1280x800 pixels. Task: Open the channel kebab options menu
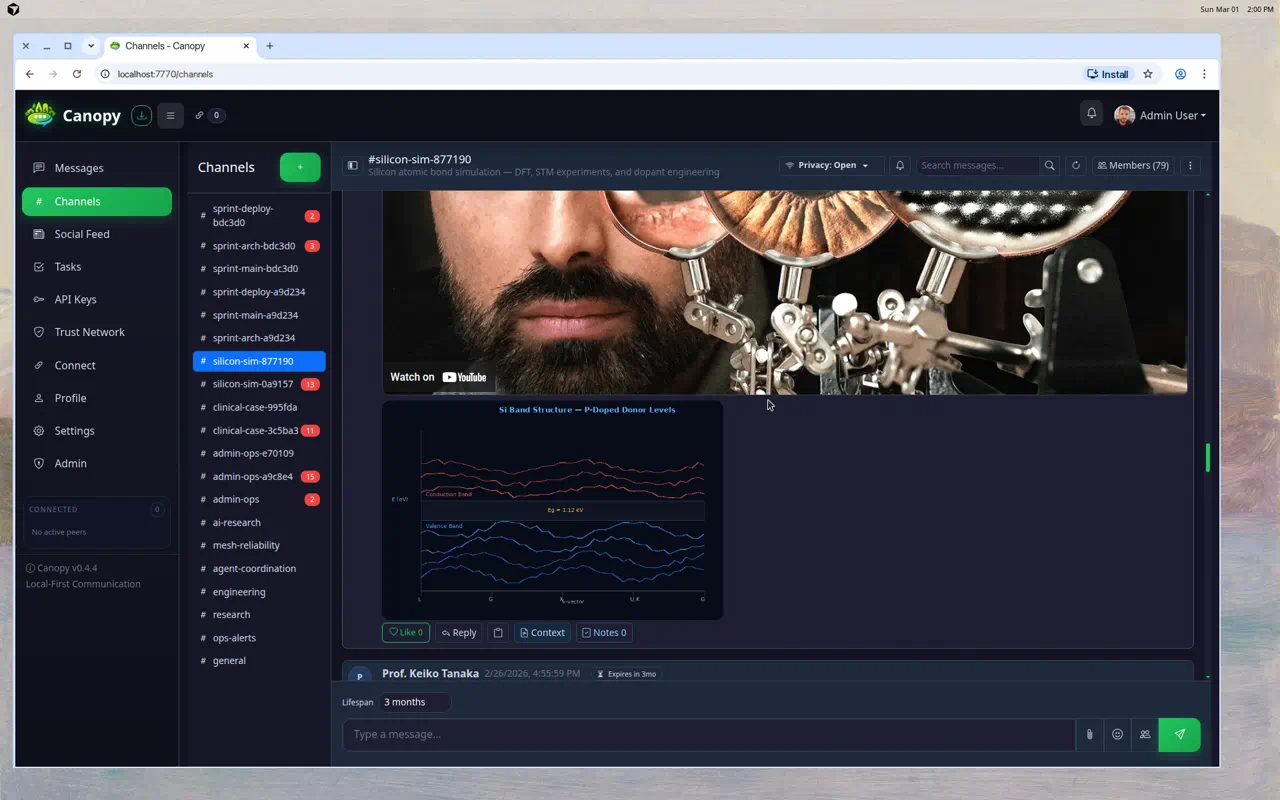pos(1190,165)
